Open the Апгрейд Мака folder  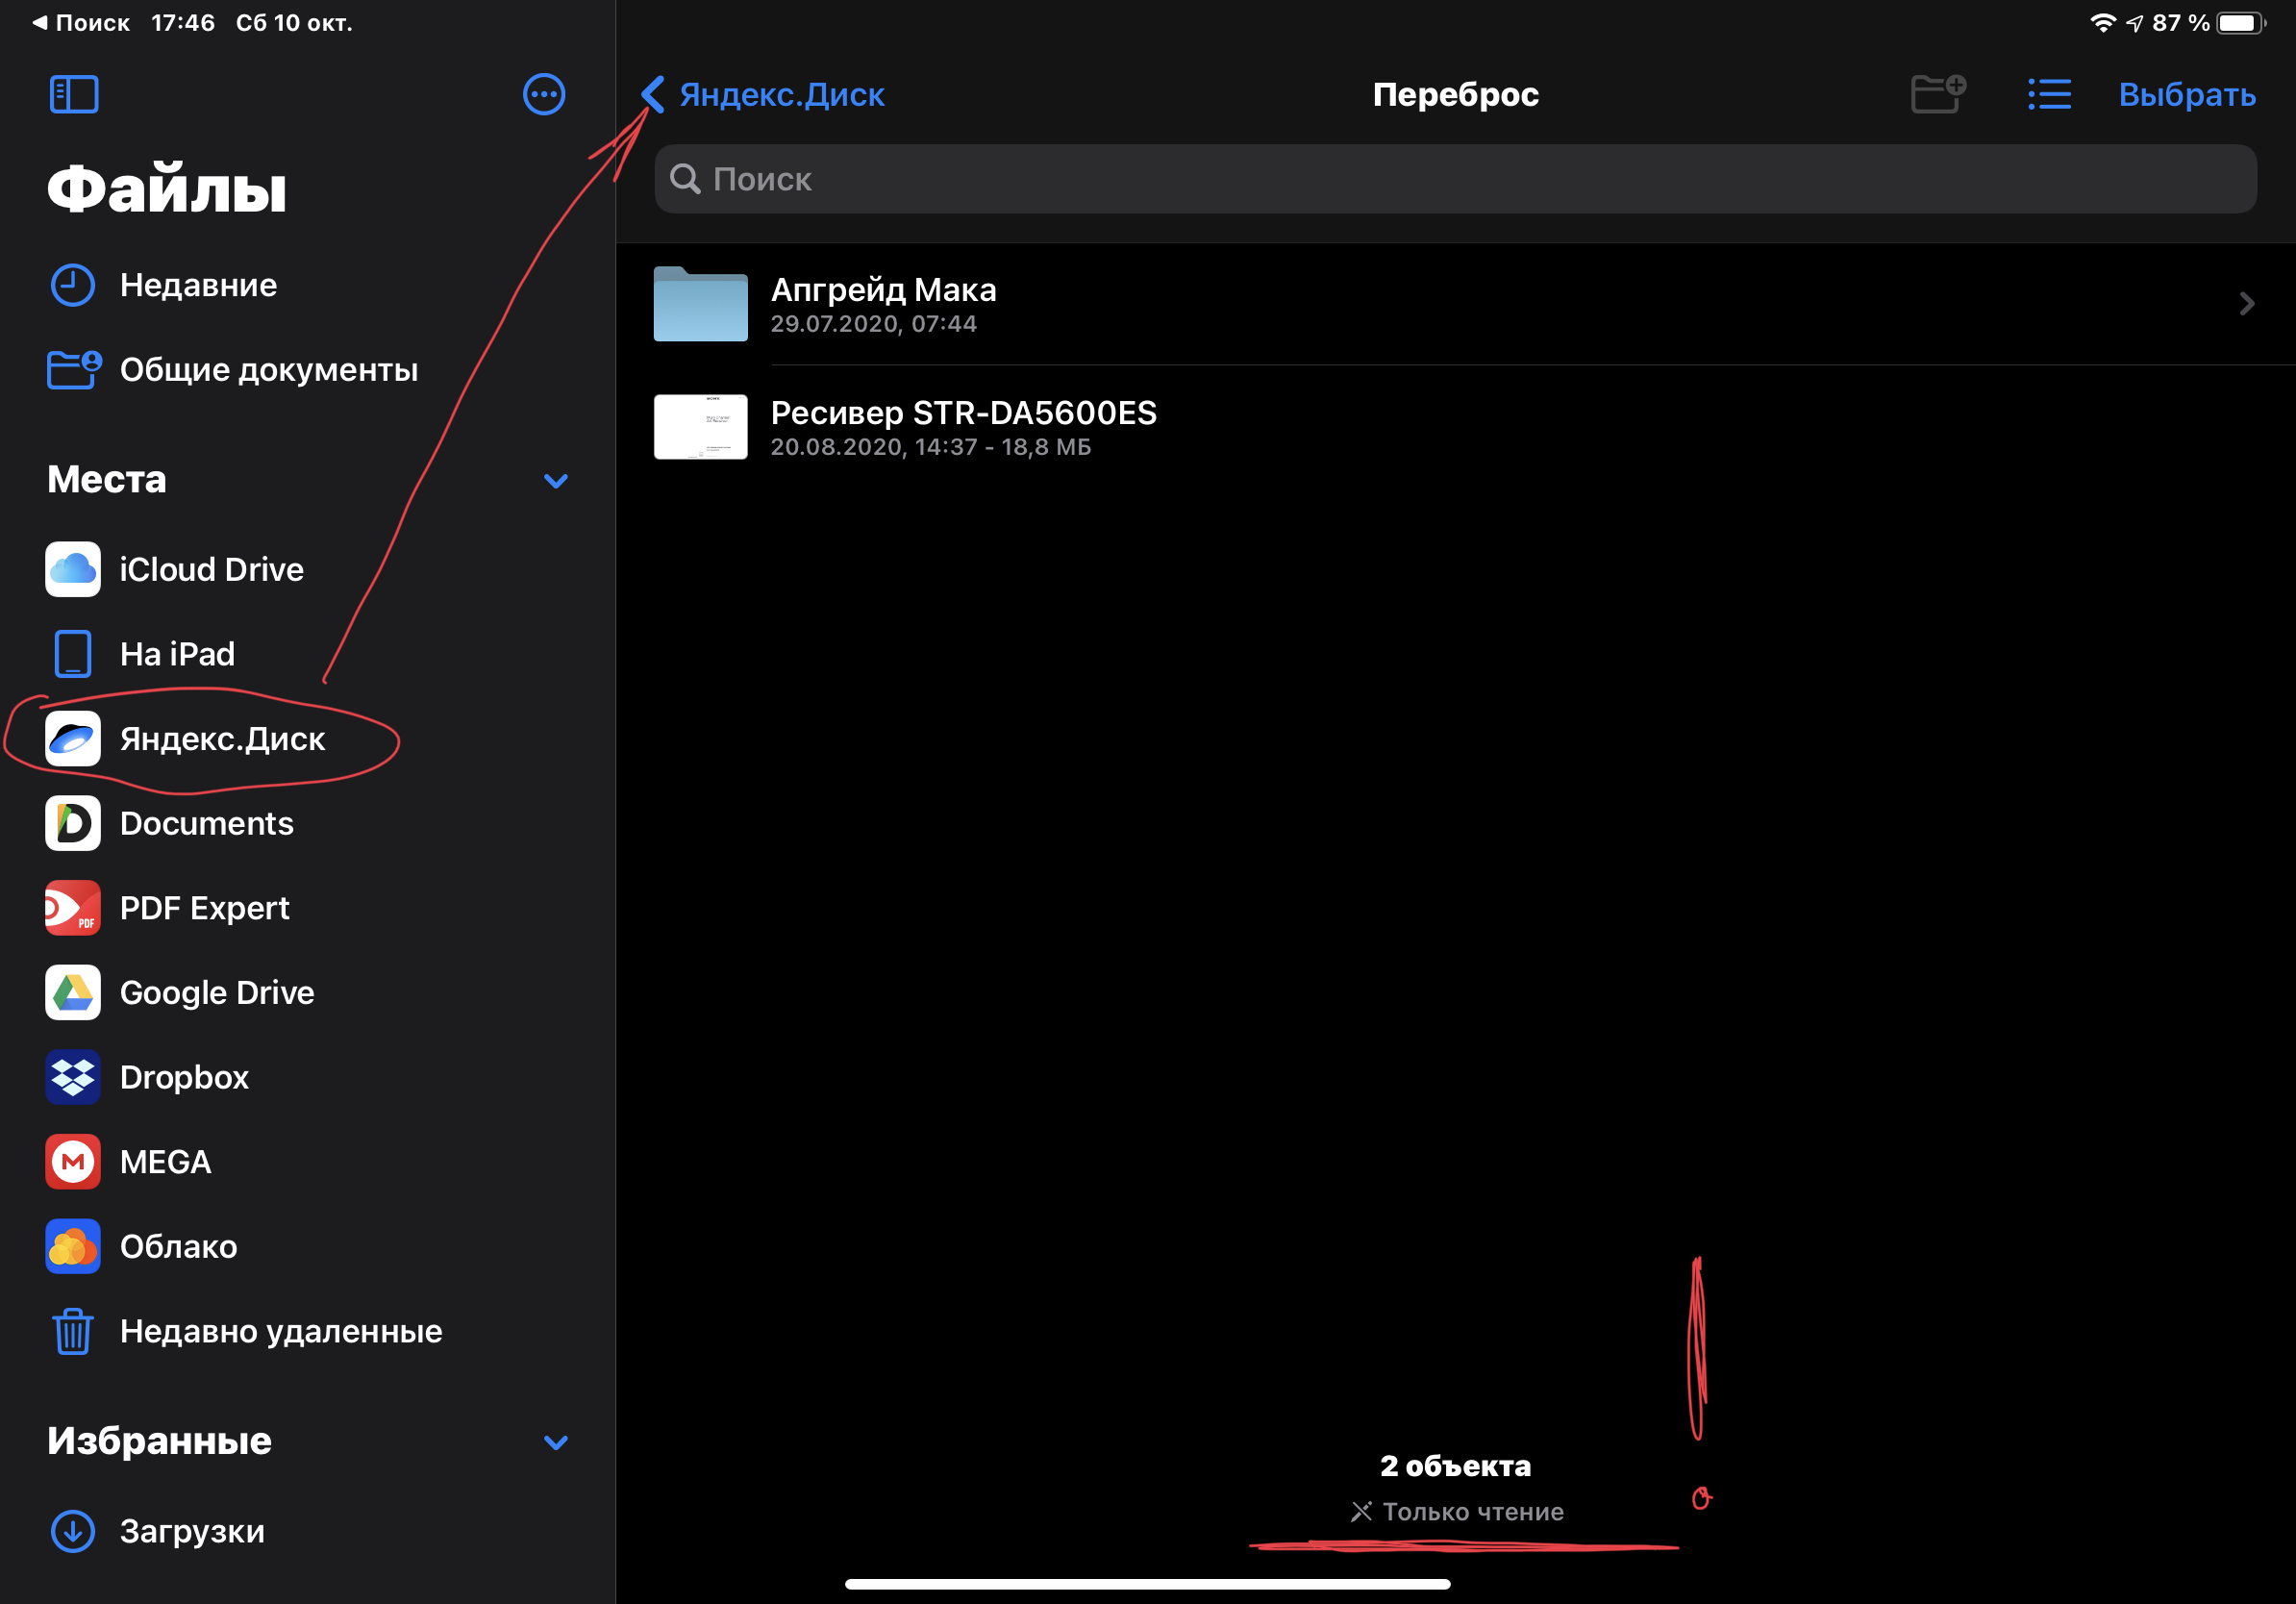(x=1455, y=304)
